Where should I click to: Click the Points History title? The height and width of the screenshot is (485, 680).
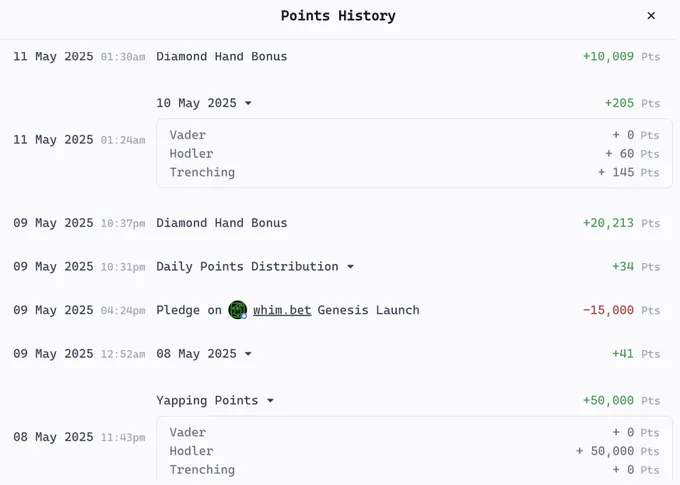(338, 16)
